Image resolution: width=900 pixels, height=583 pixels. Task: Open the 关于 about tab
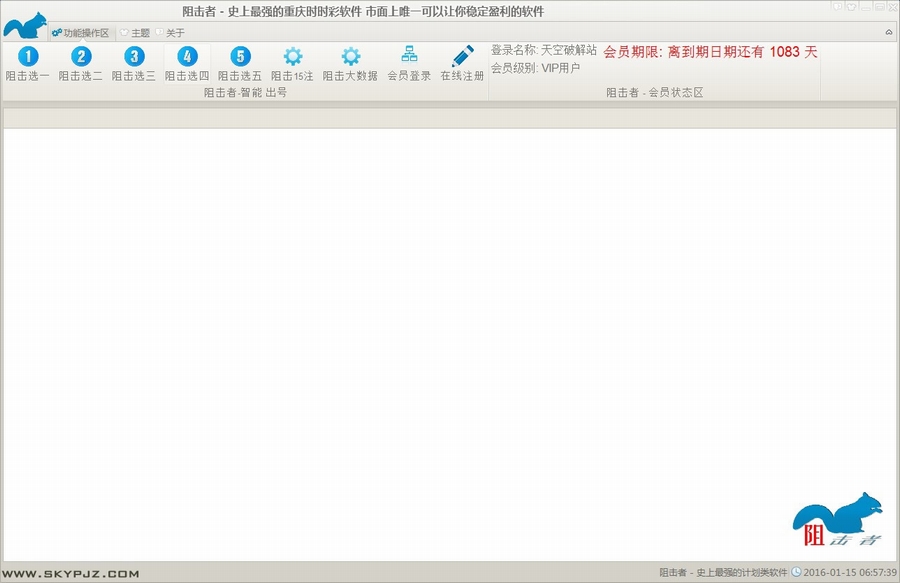click(x=170, y=33)
